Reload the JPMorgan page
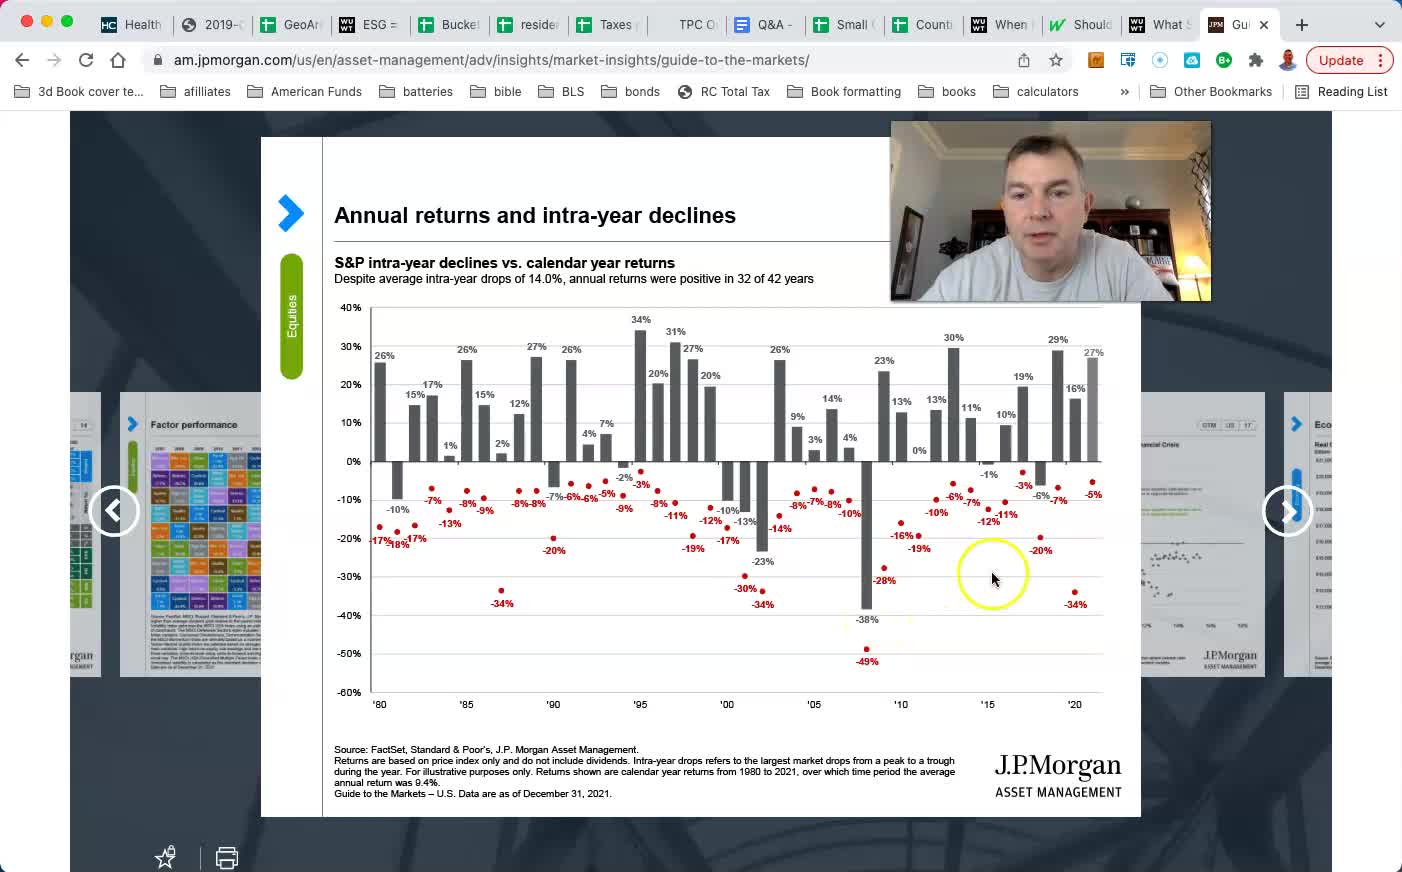Image resolution: width=1402 pixels, height=872 pixels. 86,60
